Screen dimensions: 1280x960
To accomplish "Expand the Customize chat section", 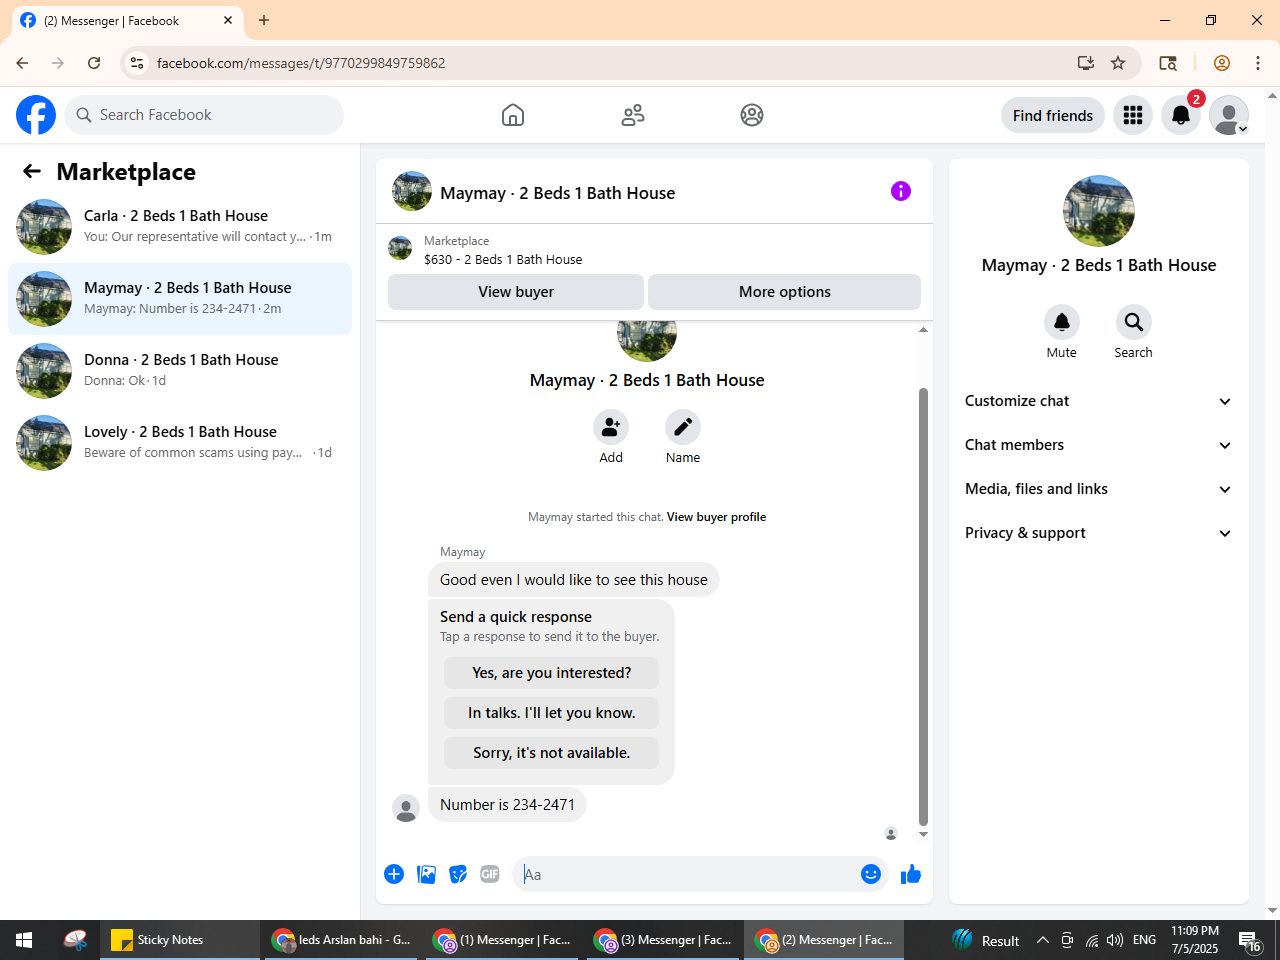I will coord(1099,401).
